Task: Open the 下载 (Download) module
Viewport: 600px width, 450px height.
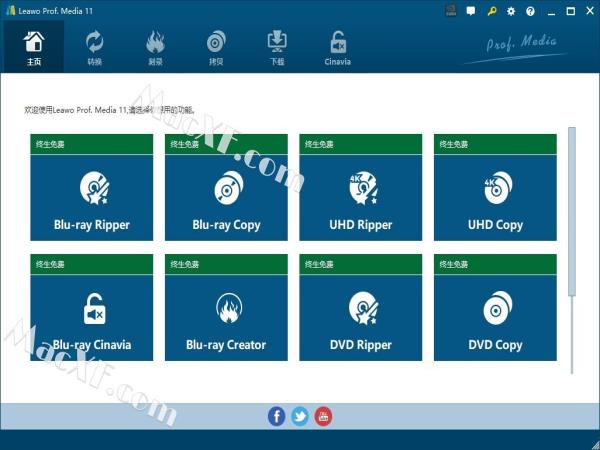Action: 277,46
